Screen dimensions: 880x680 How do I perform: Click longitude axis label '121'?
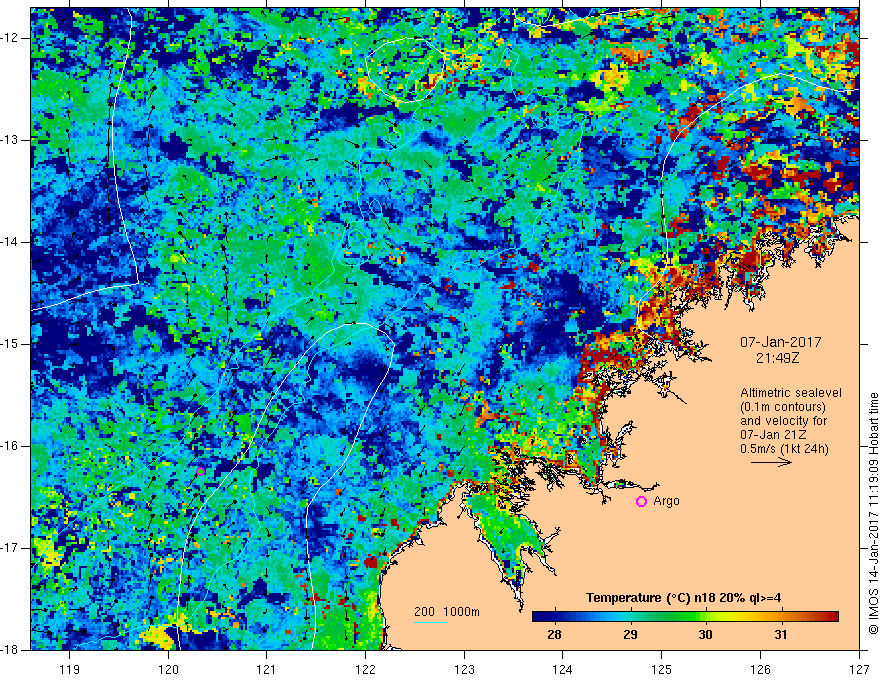[266, 669]
